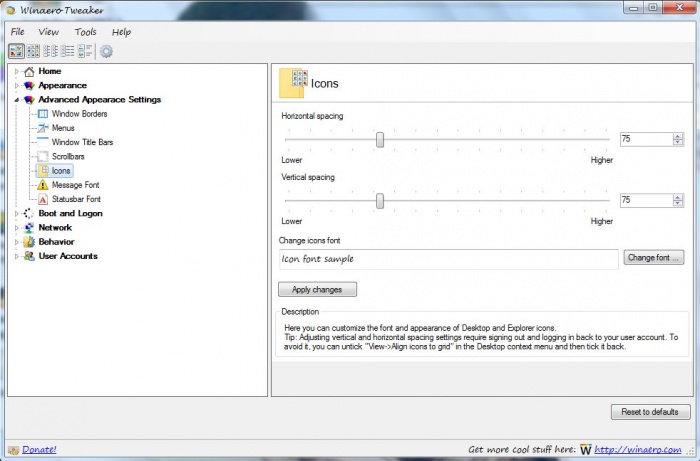Click the Donate icon in status bar
Image resolution: width=700 pixels, height=461 pixels.
13,449
